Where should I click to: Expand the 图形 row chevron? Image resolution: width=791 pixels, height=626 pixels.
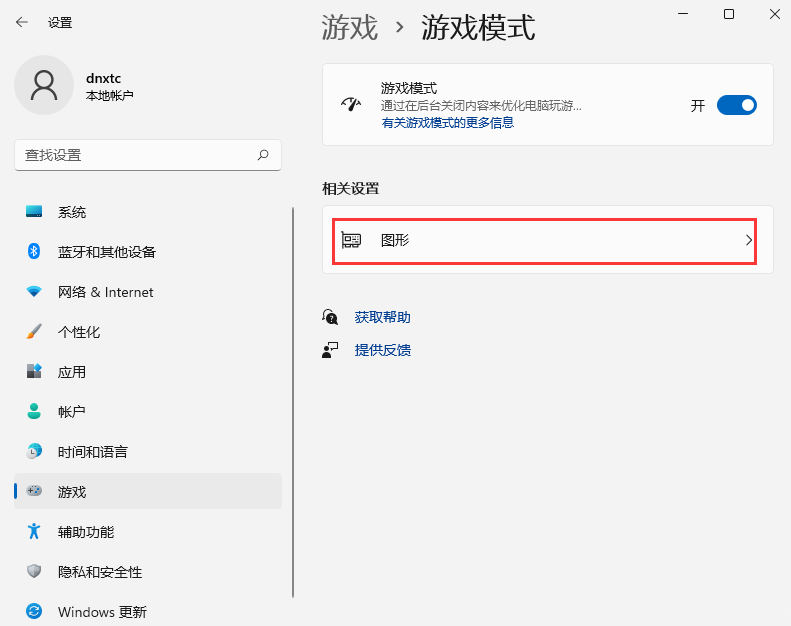click(749, 240)
